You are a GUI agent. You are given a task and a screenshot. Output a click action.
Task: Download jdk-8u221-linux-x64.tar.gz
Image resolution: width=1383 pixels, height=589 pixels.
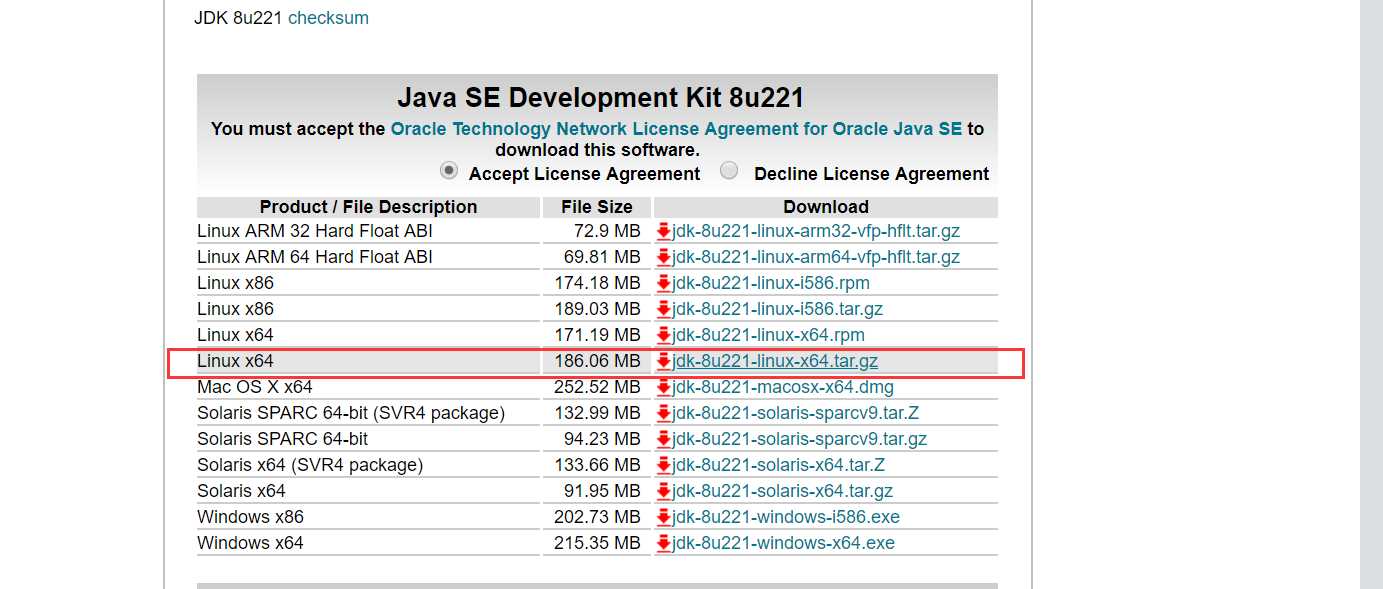775,361
